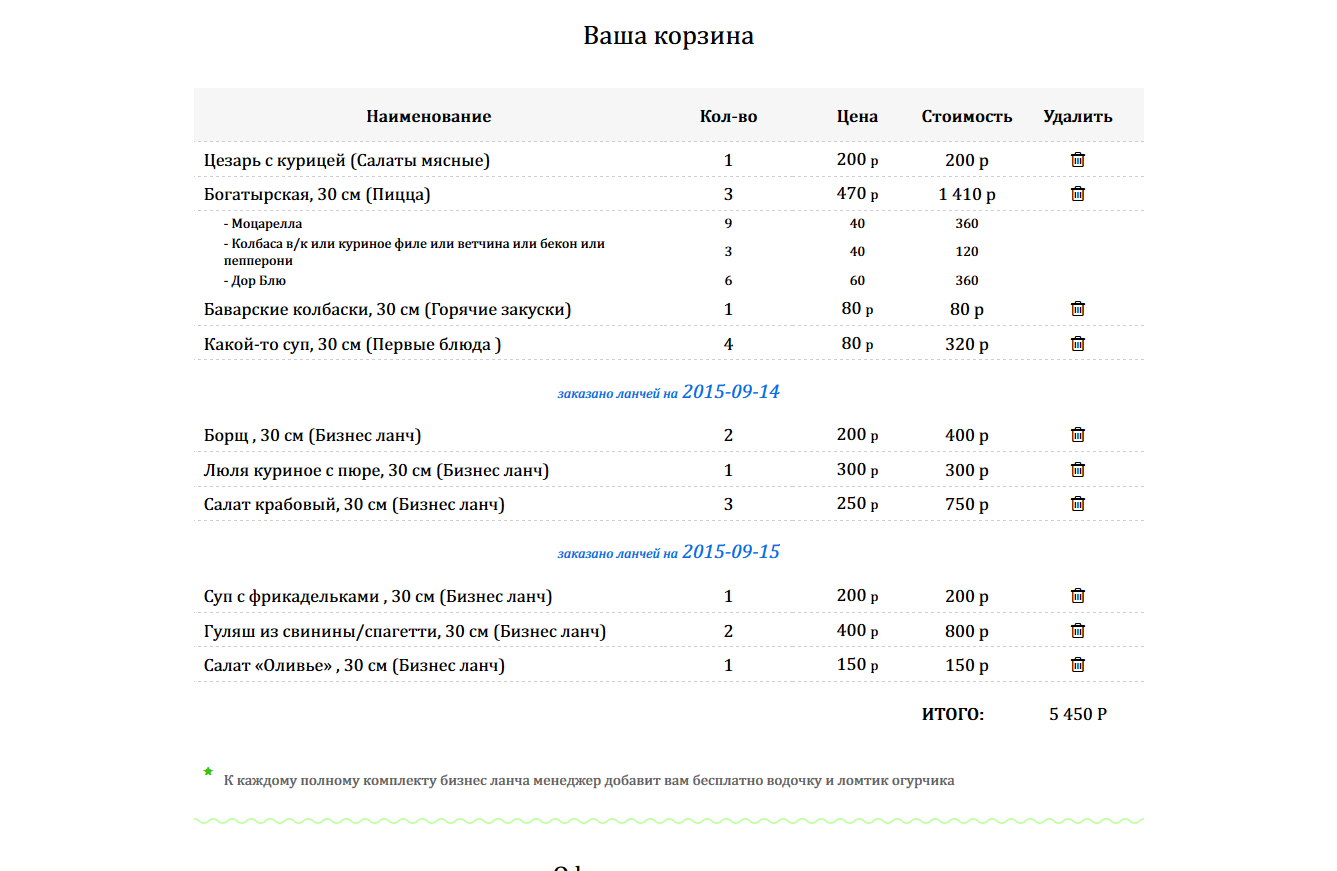Delete Цезарь с курицей from cart
The image size is (1337, 871).
point(1078,160)
